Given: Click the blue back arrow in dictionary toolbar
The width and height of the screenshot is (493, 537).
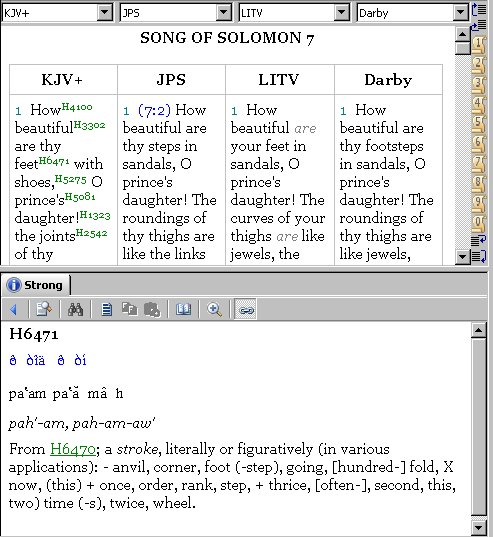Looking at the screenshot, I should click(14, 310).
